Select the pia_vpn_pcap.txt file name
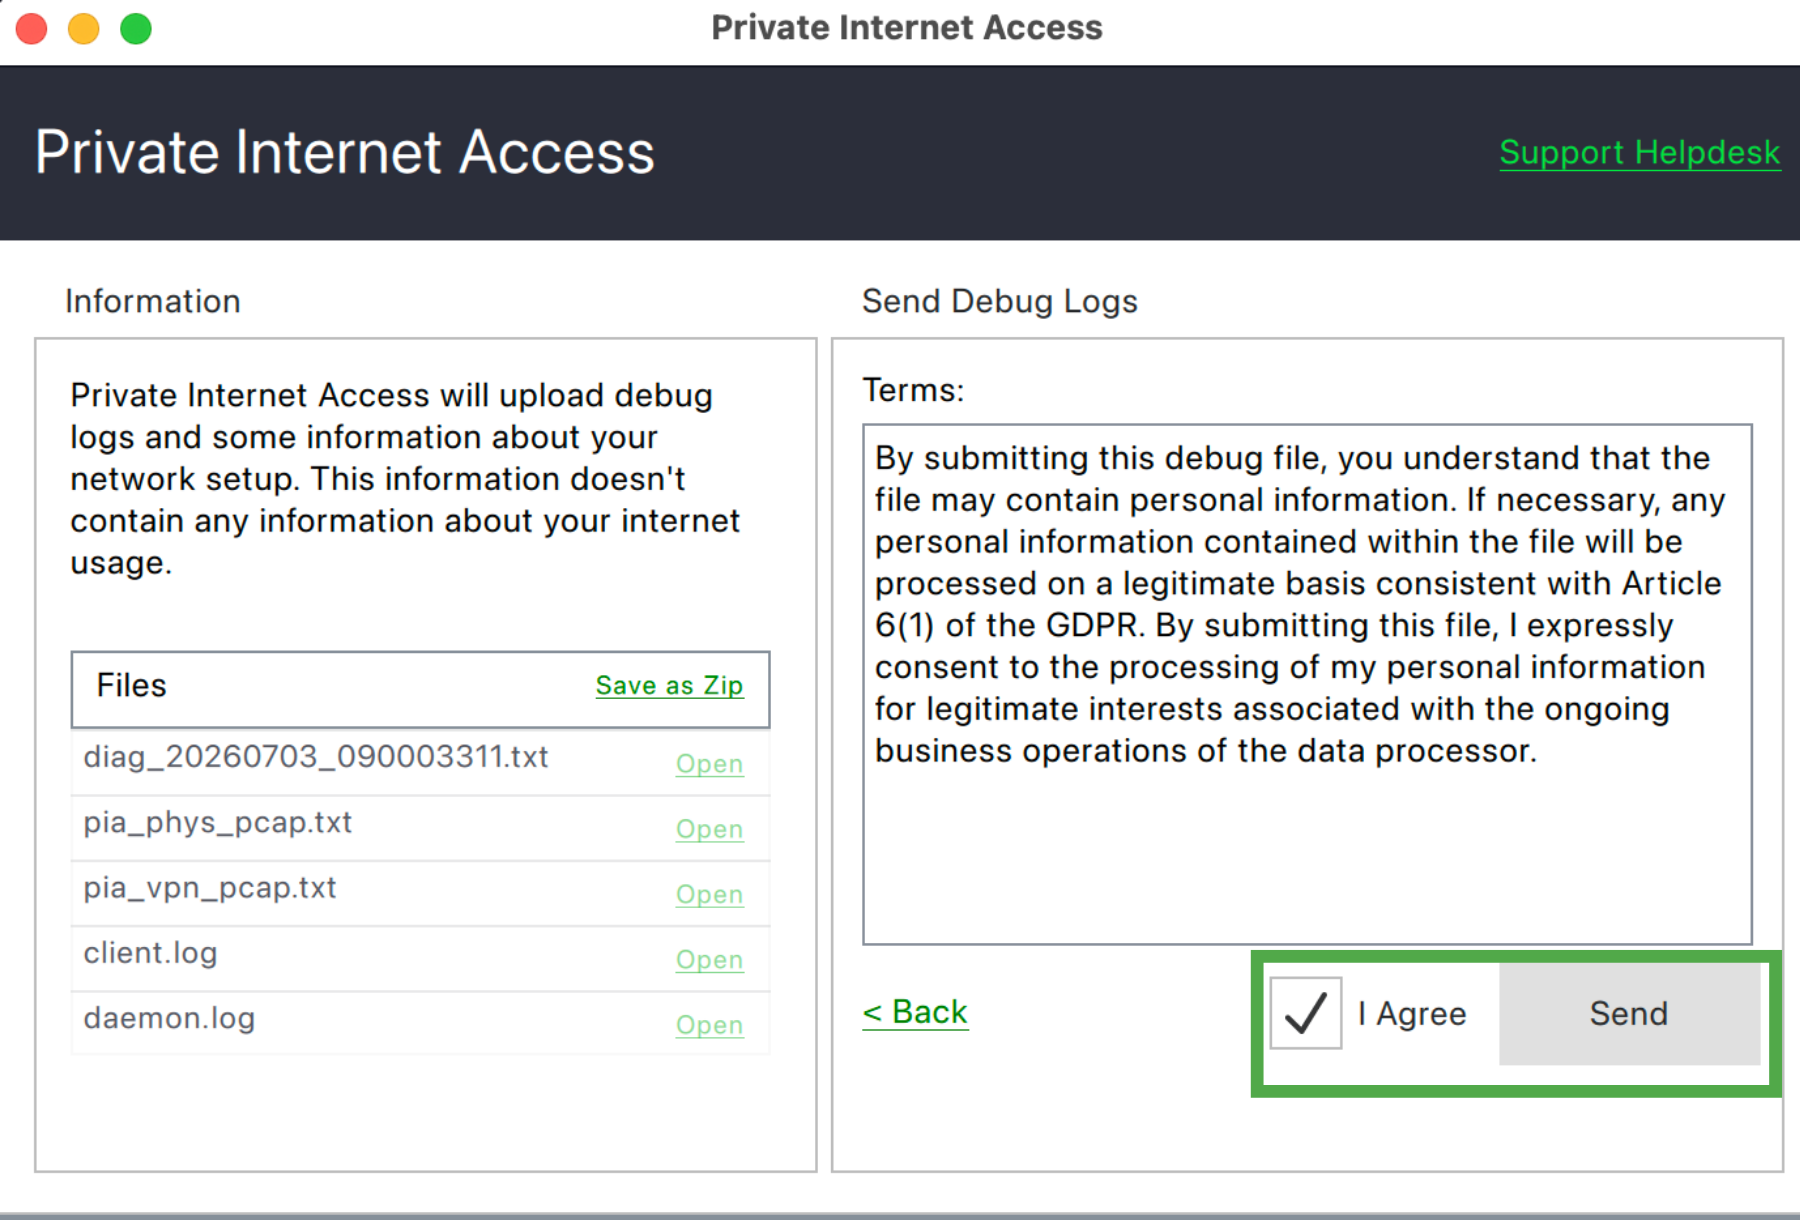This screenshot has height=1220, width=1800. tap(210, 888)
